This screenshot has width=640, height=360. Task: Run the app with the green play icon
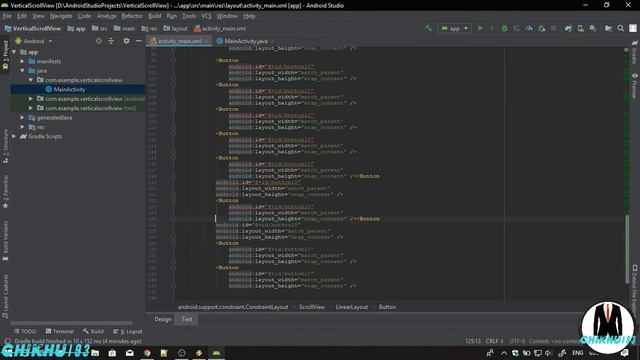click(x=480, y=28)
